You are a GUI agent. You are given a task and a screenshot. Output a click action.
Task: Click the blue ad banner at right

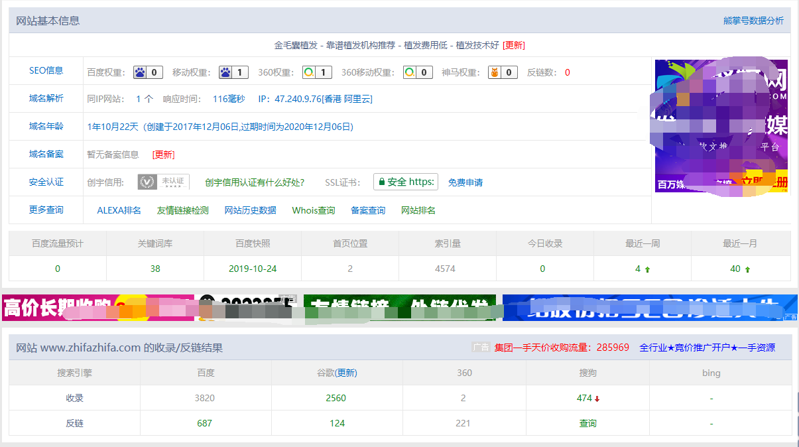point(650,307)
